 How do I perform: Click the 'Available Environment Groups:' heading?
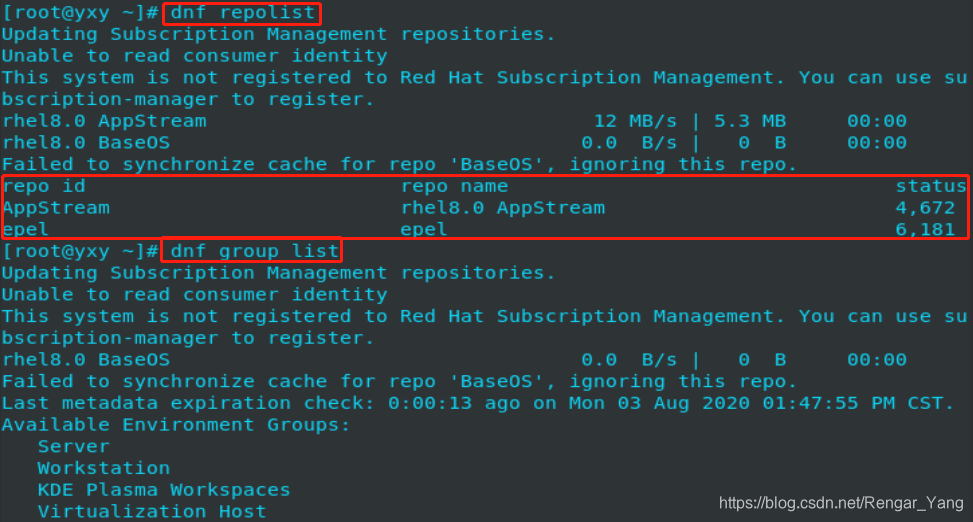pyautogui.click(x=176, y=425)
